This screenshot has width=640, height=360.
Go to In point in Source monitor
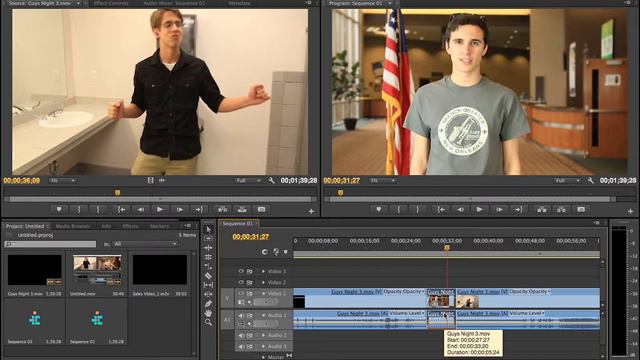pos(121,209)
